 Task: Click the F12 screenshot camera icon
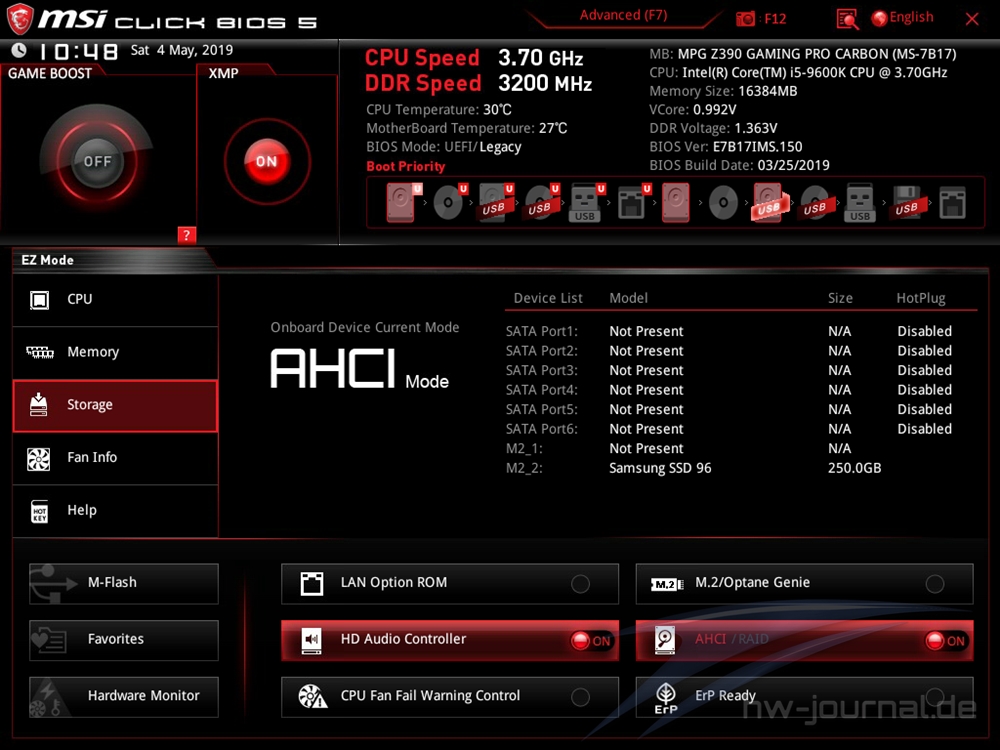coord(746,18)
